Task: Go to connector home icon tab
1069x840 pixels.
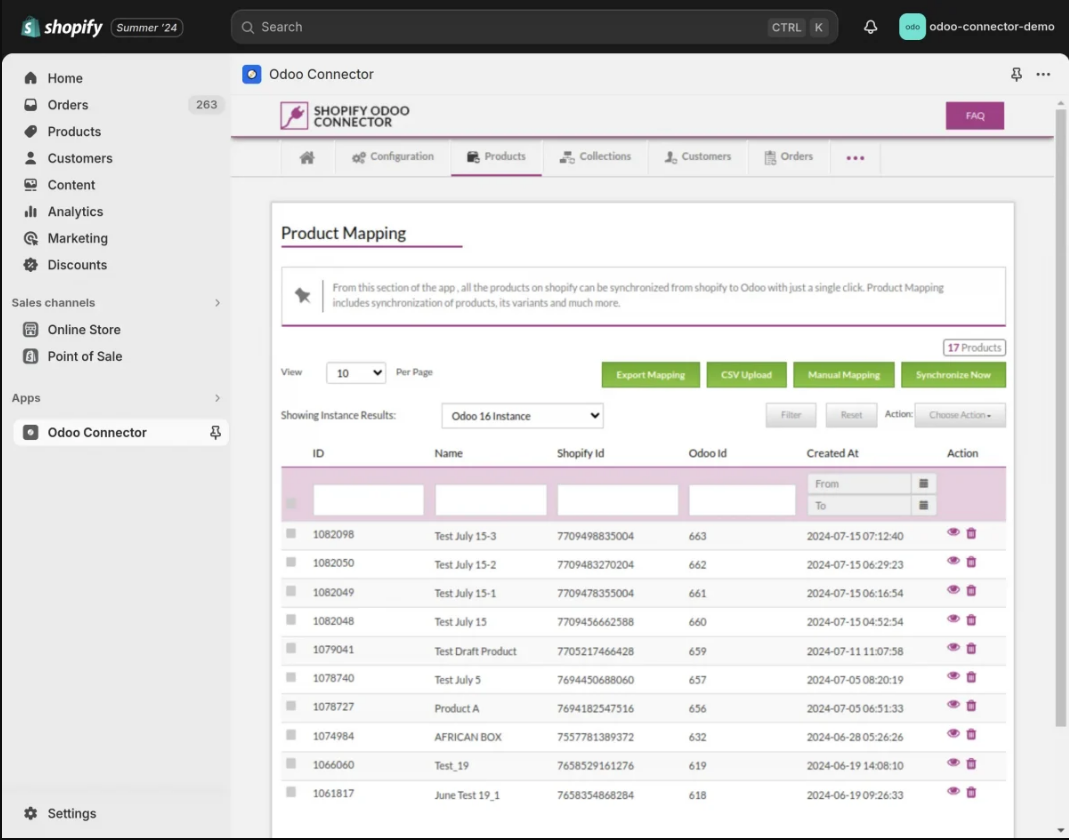Action: 307,158
